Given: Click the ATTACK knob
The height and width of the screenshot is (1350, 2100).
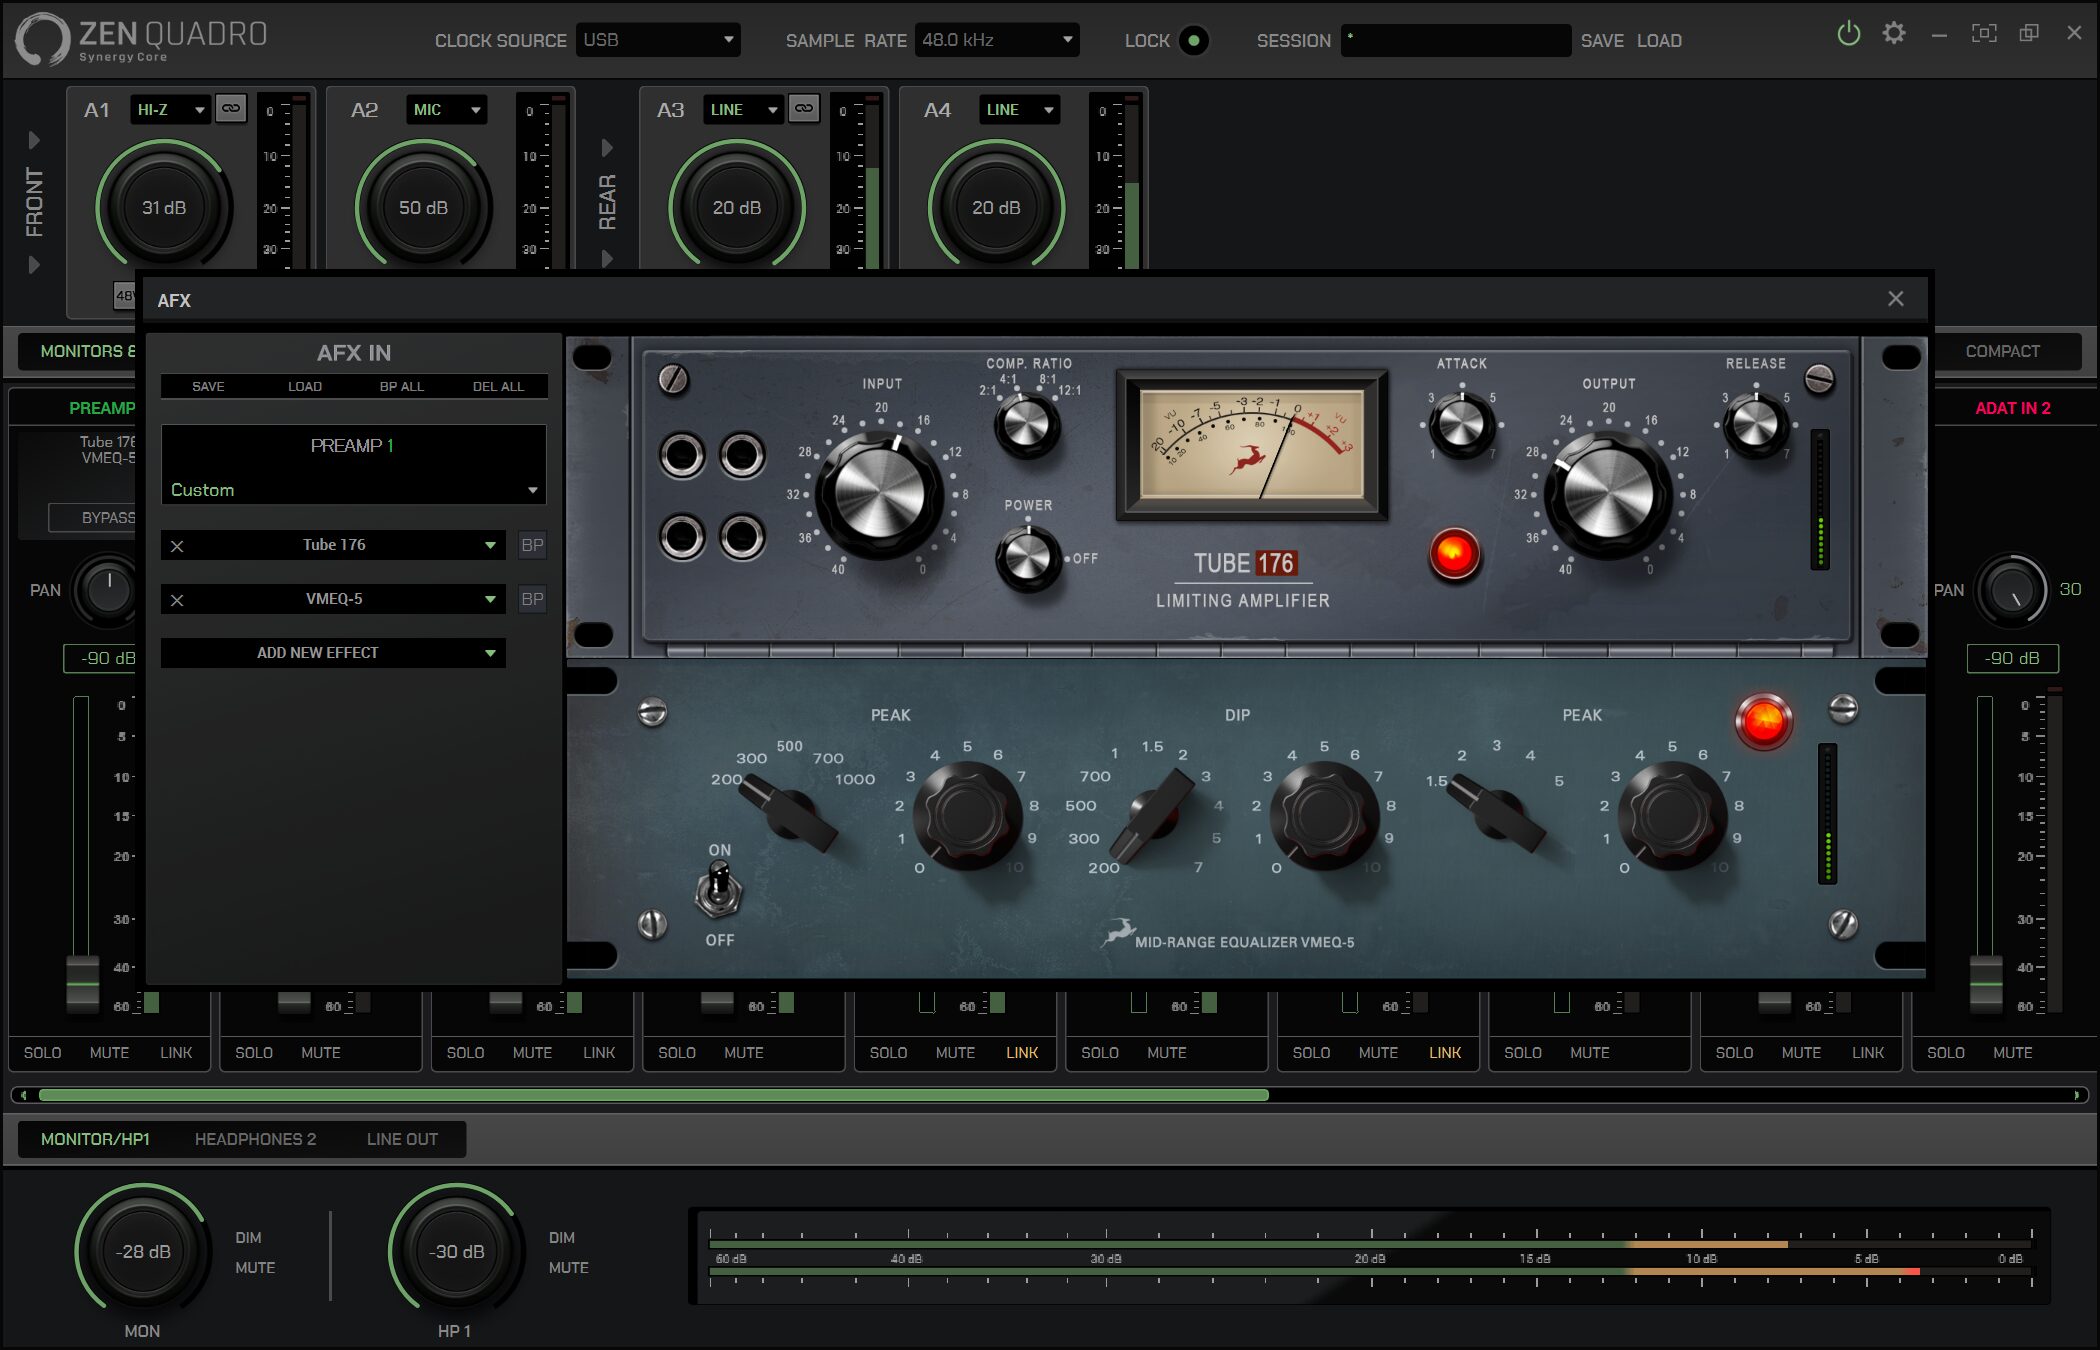Looking at the screenshot, I should click(1461, 424).
